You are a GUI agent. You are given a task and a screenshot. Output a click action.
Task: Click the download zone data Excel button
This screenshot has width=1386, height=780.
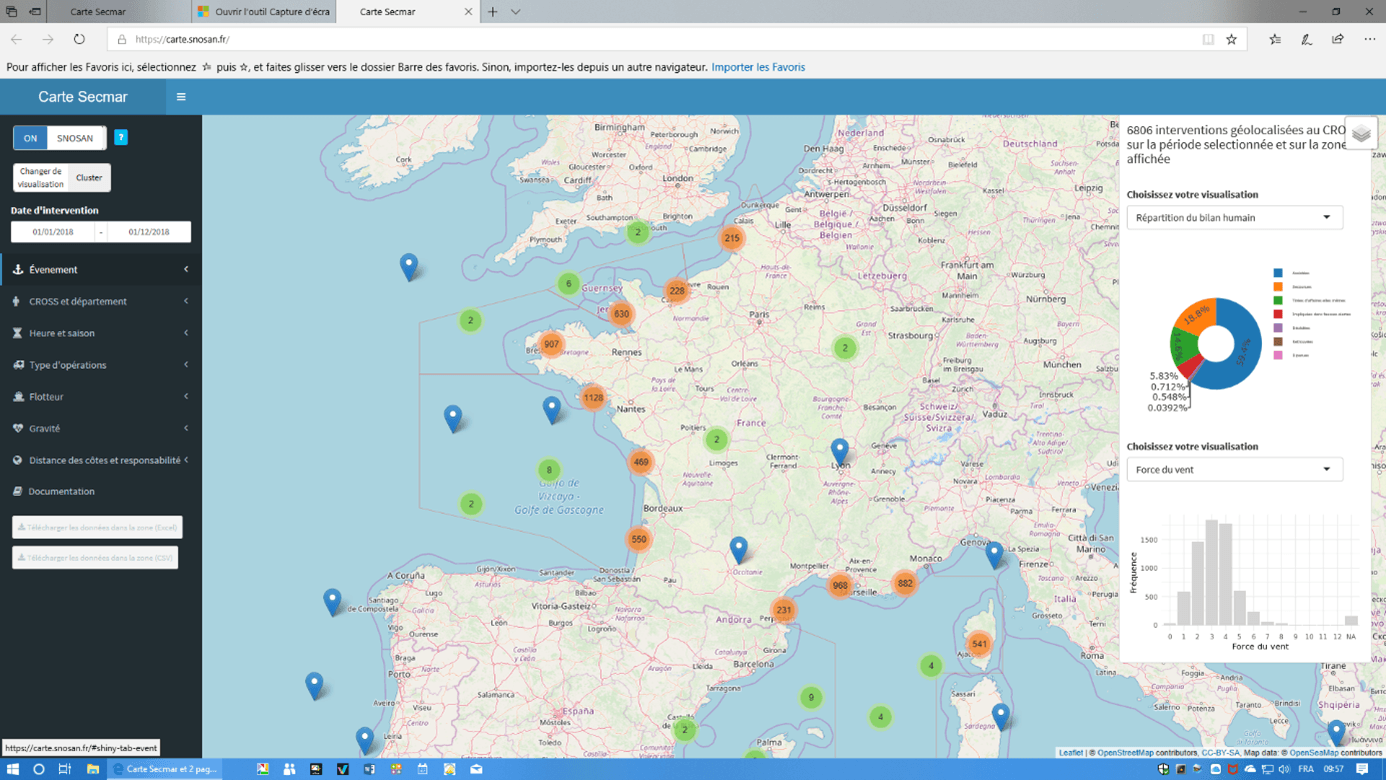click(x=97, y=527)
